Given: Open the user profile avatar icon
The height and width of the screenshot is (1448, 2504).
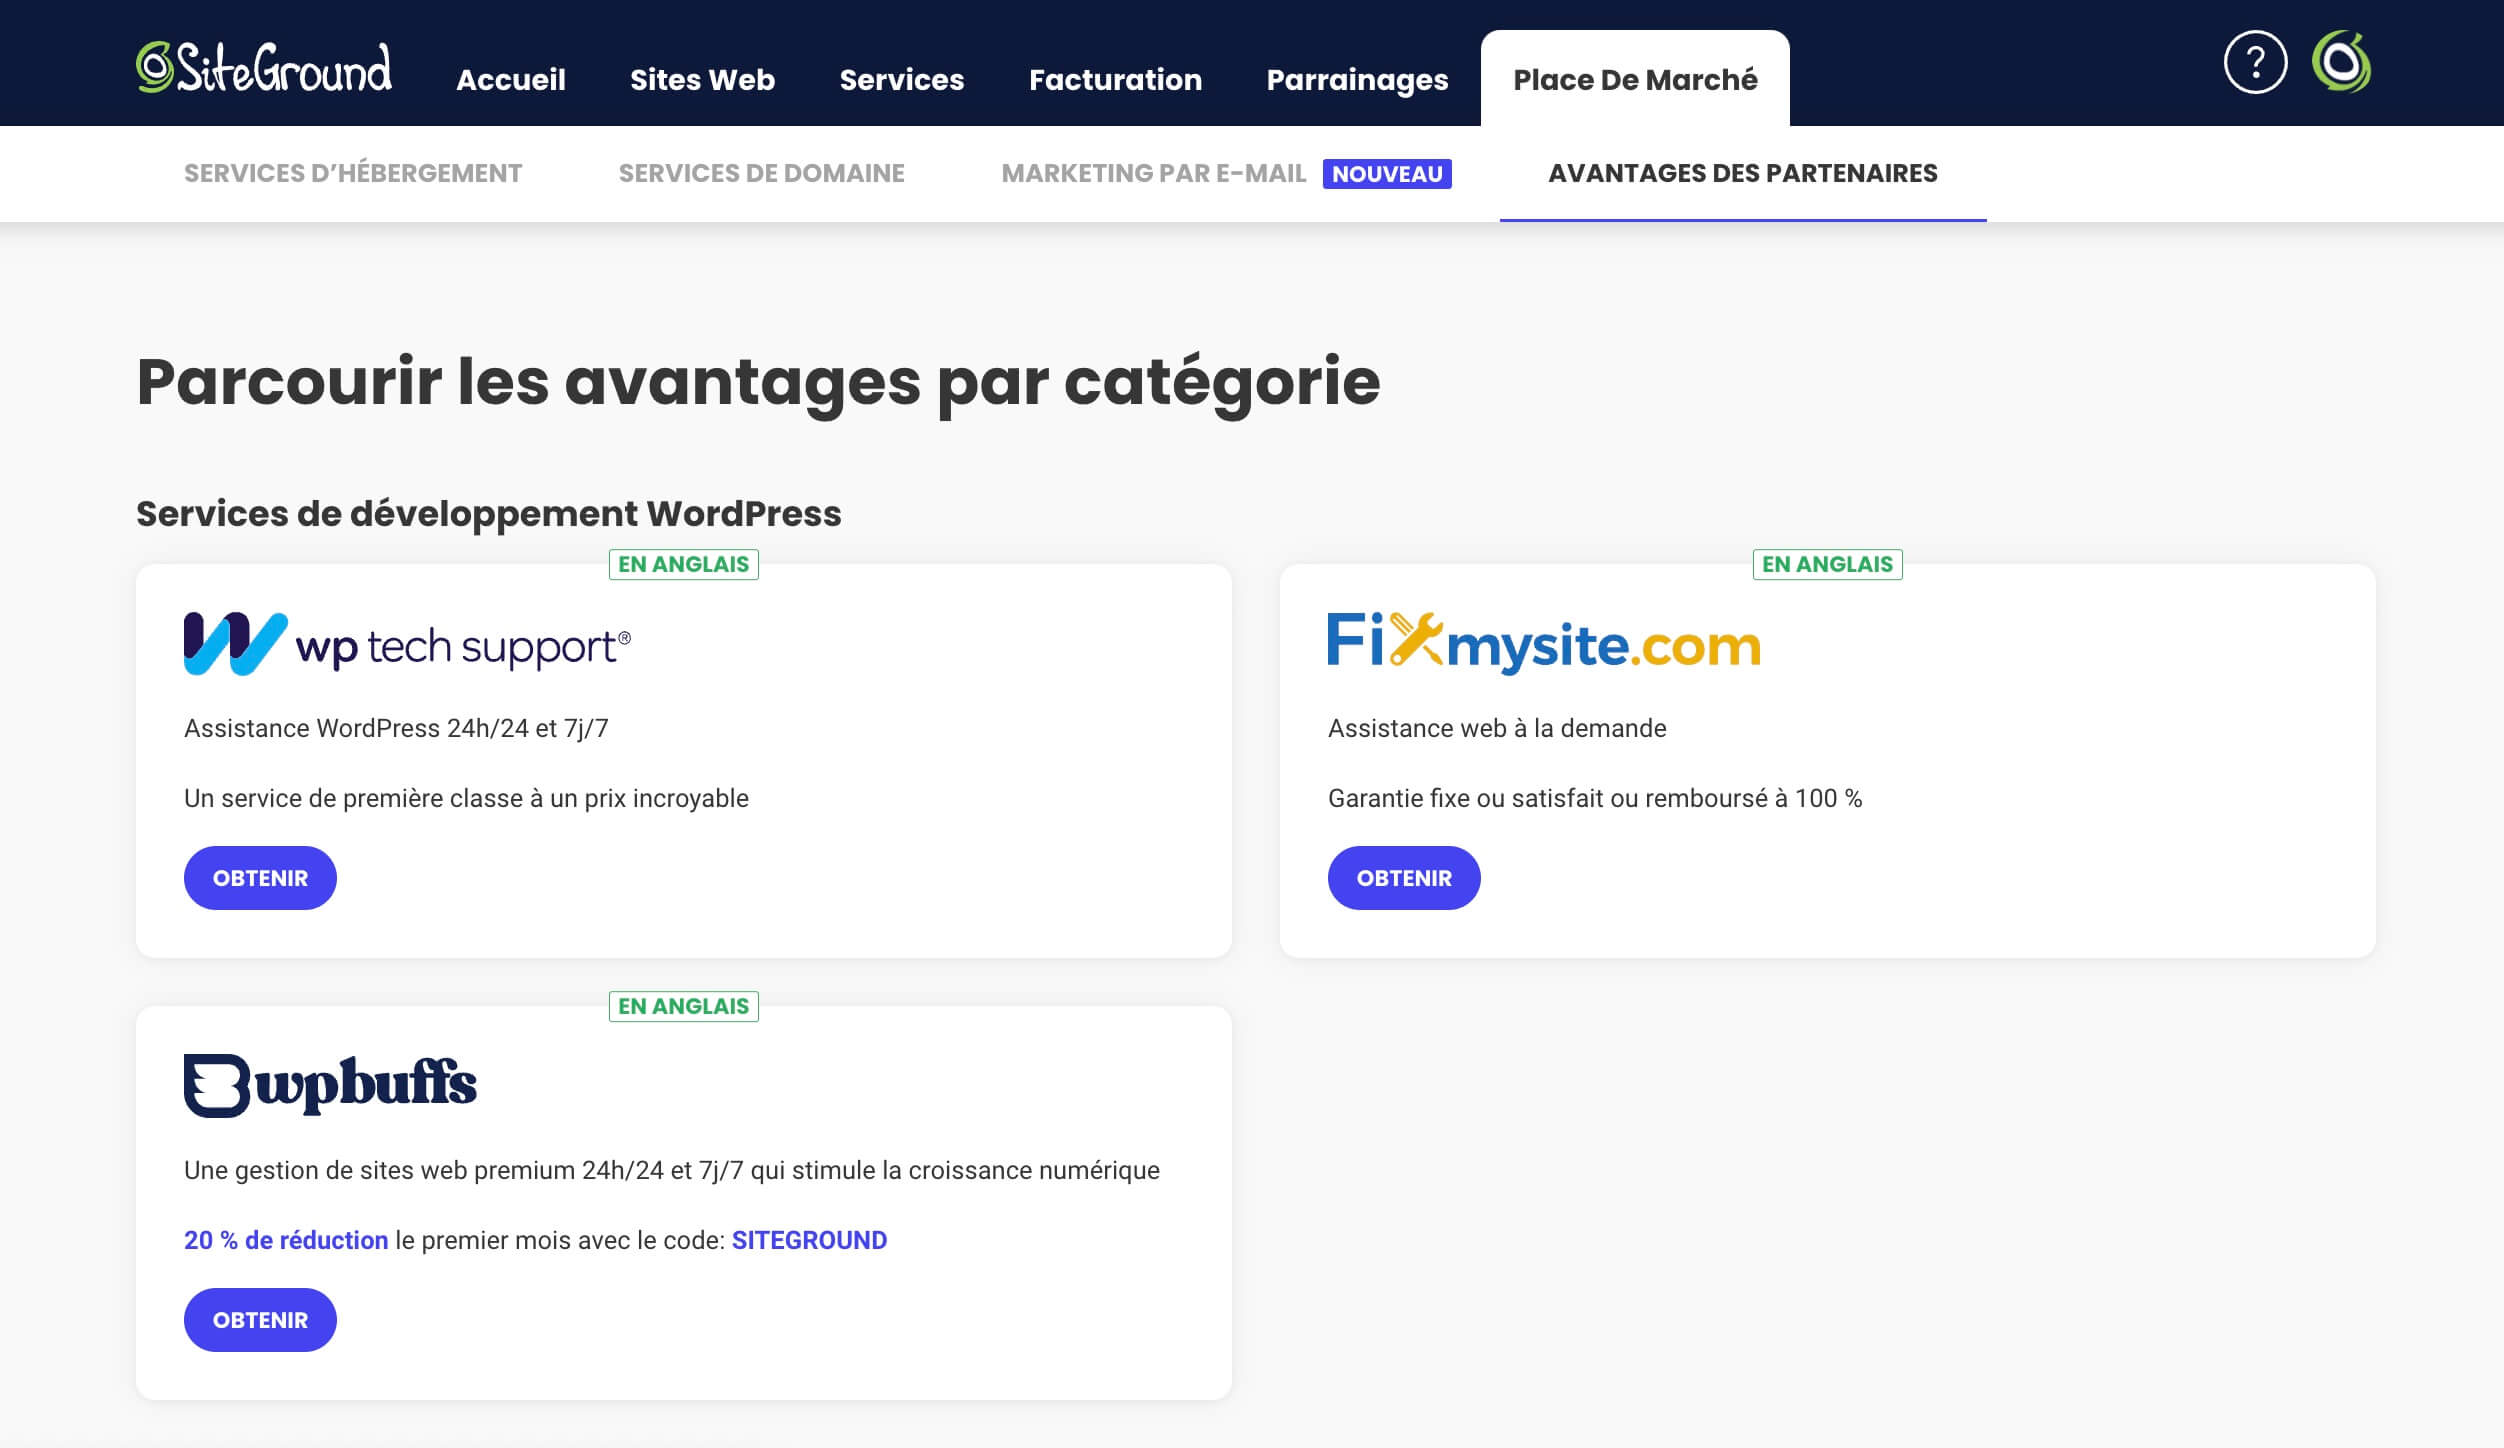Looking at the screenshot, I should point(2341,62).
